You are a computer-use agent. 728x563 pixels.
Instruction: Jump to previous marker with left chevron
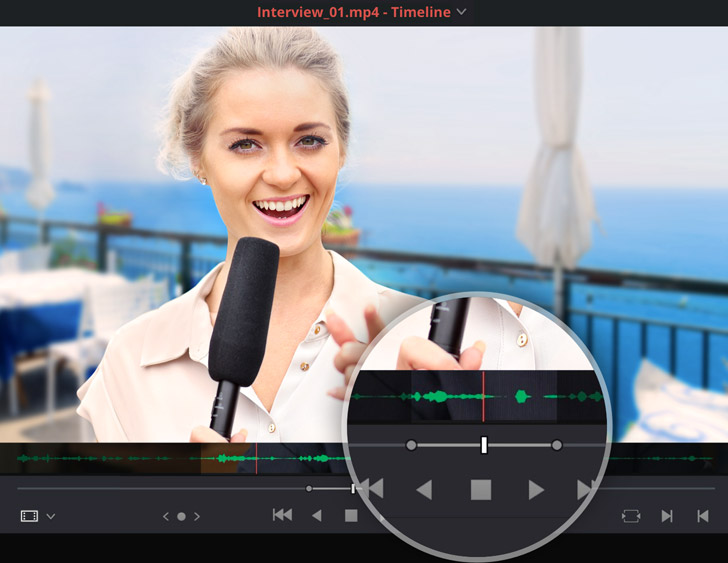click(167, 517)
